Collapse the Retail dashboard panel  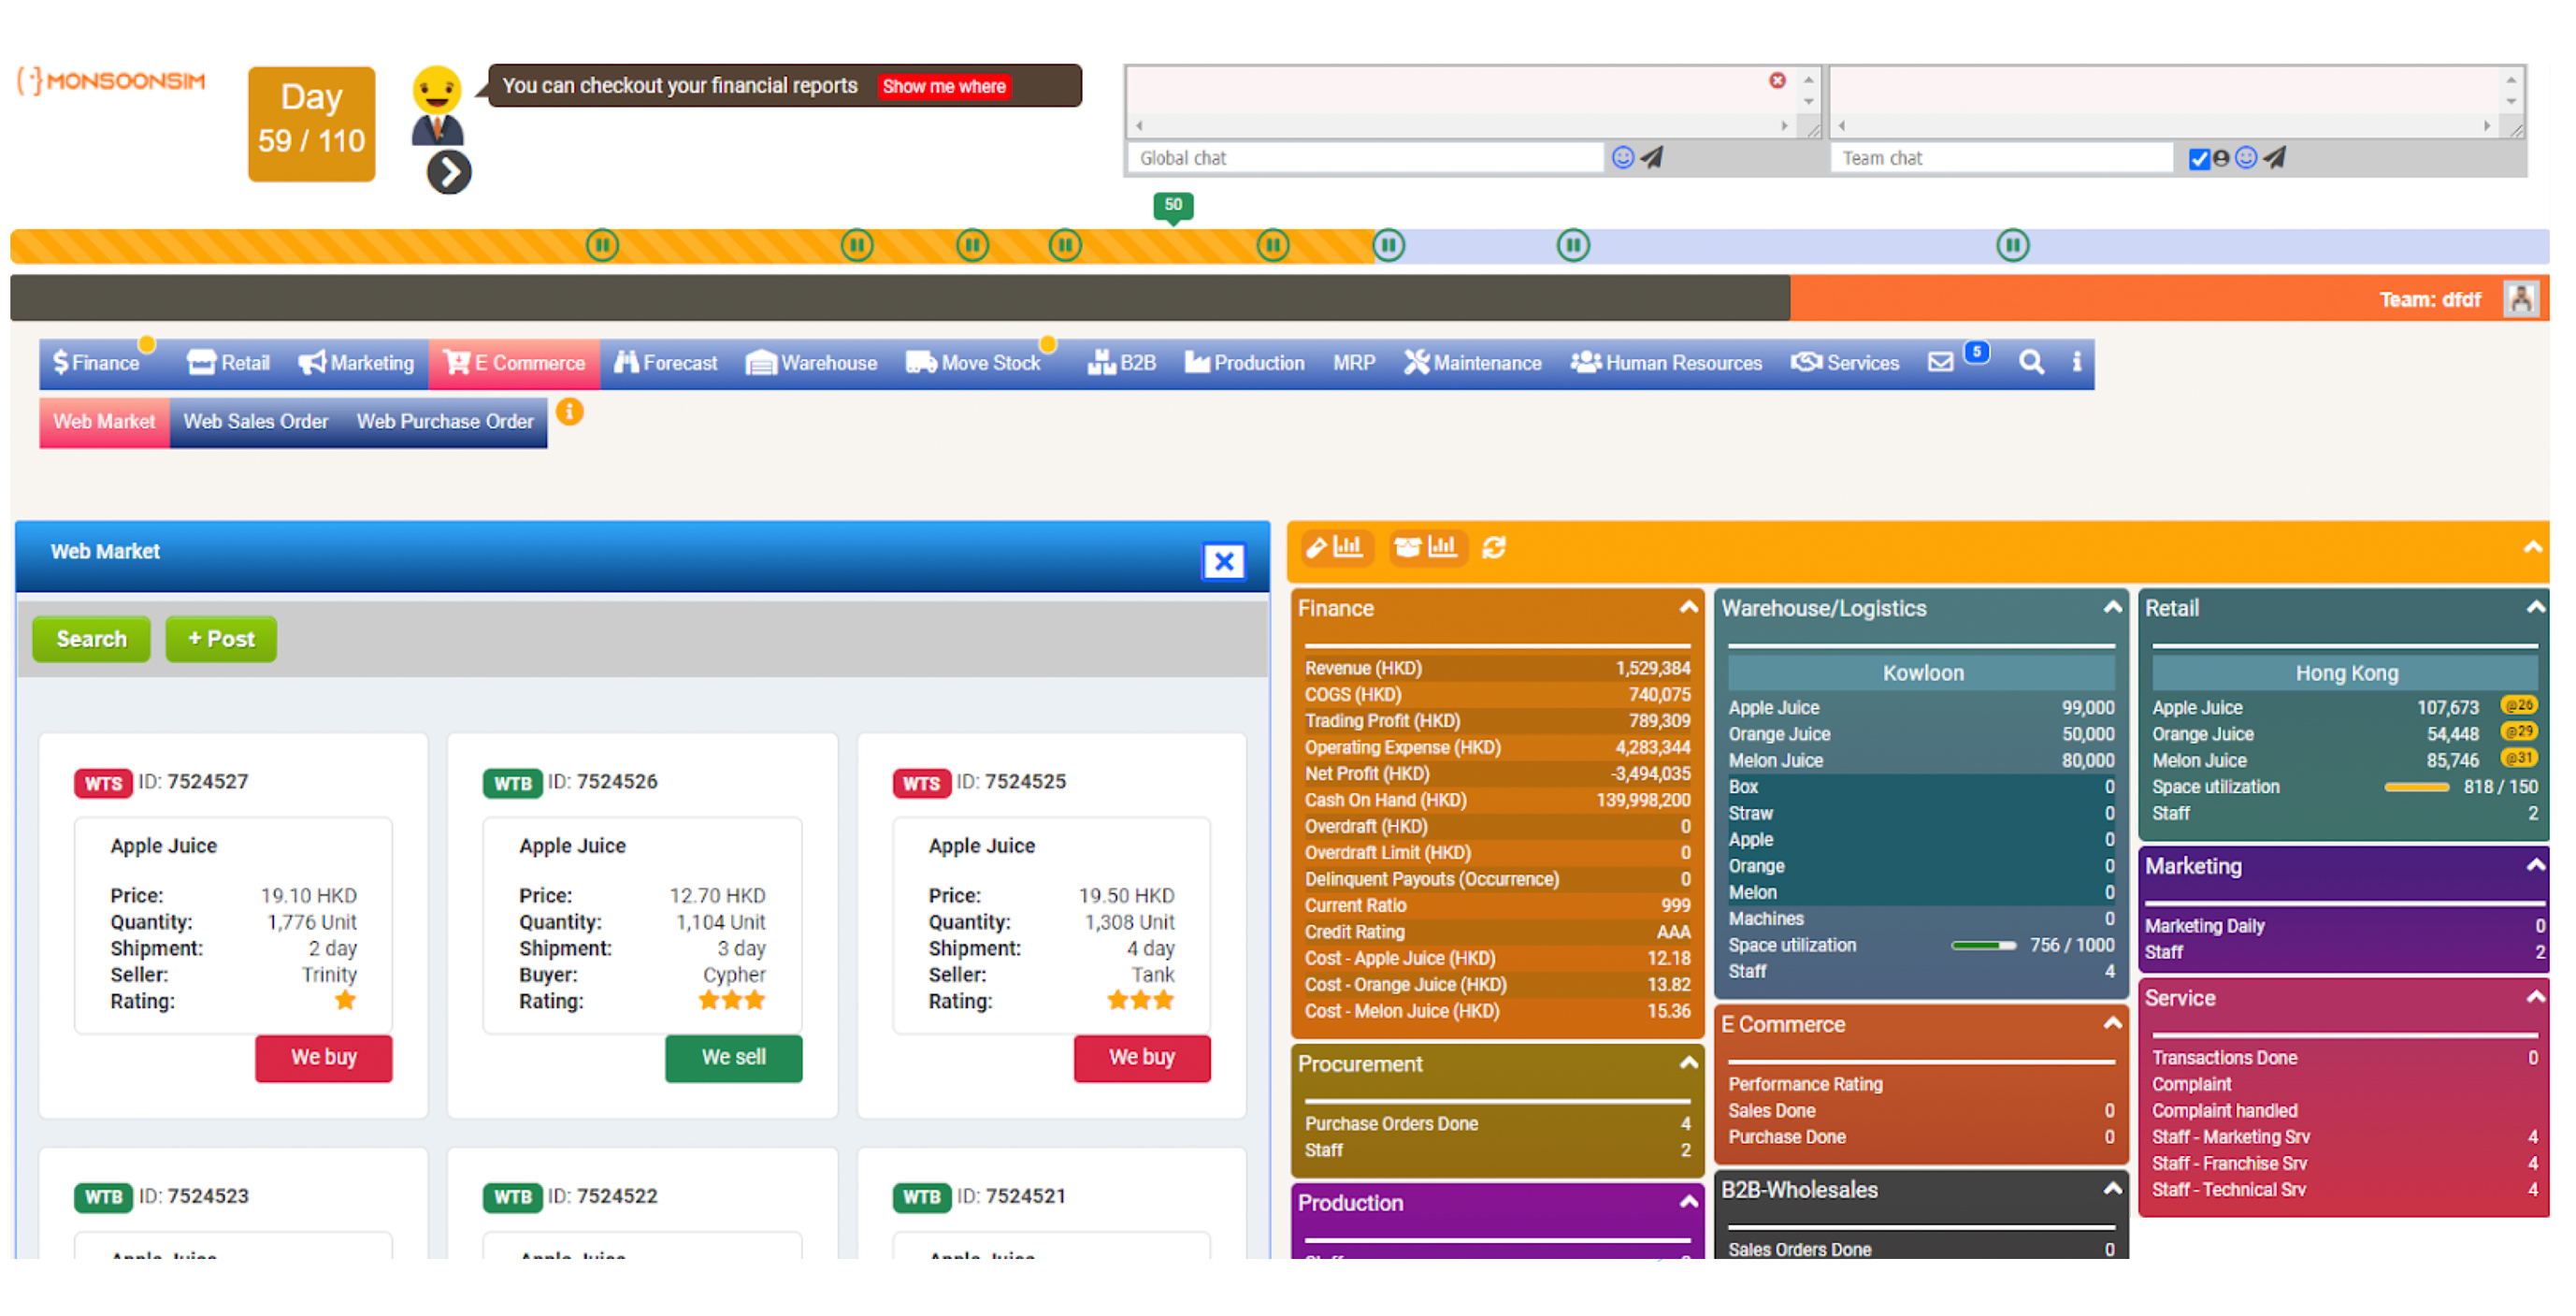point(2535,607)
